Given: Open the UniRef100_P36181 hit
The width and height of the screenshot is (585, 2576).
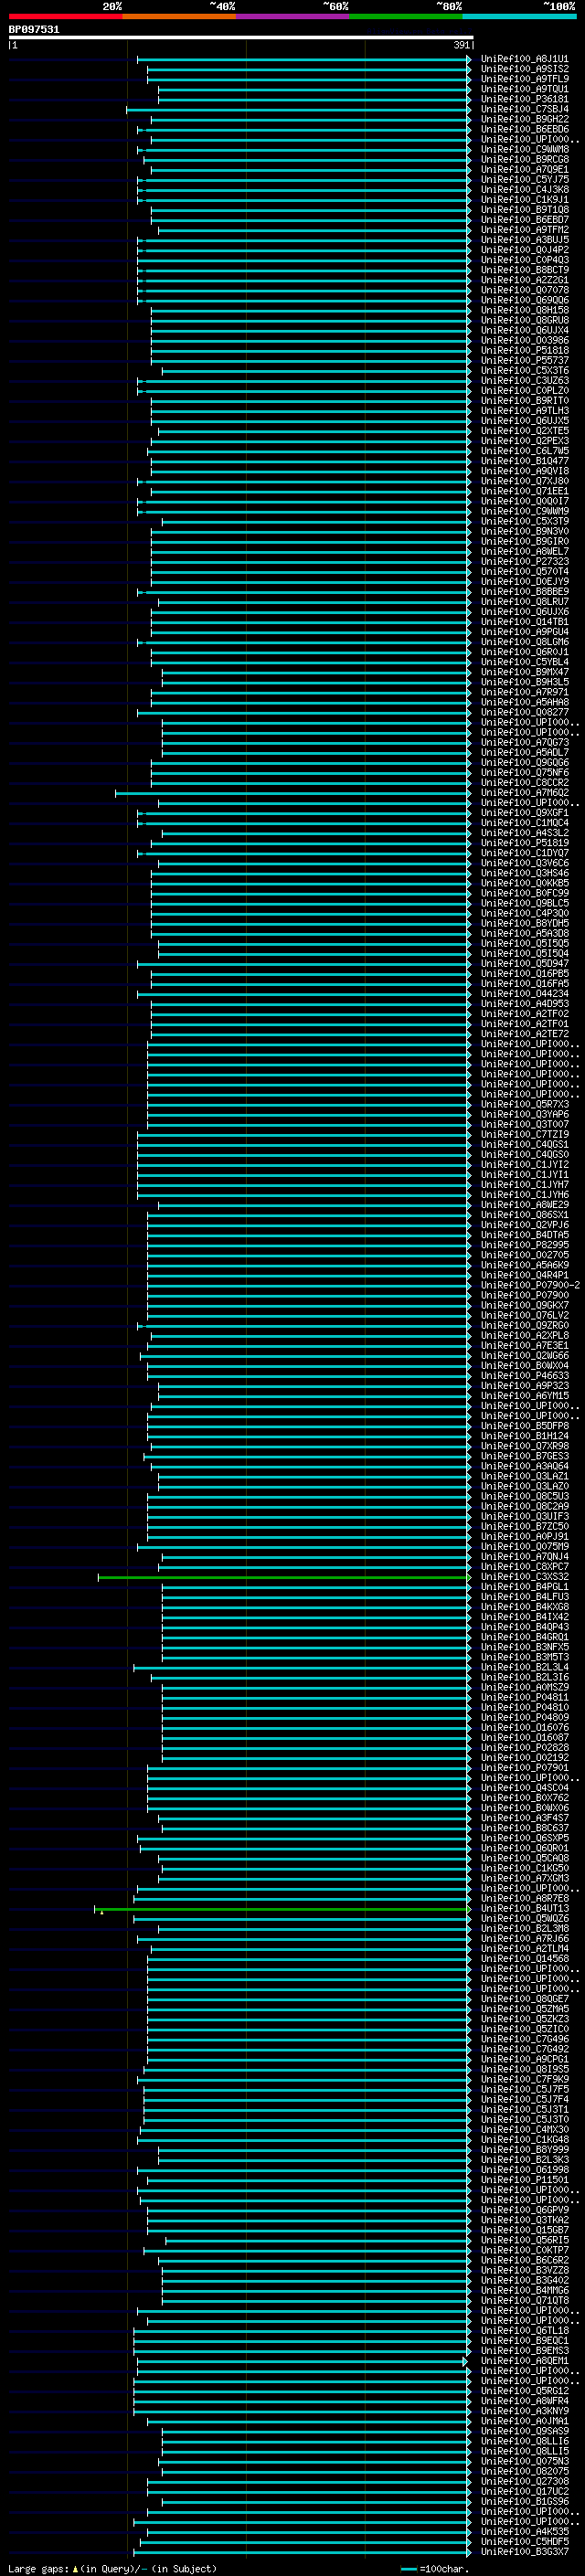Looking at the screenshot, I should (524, 100).
